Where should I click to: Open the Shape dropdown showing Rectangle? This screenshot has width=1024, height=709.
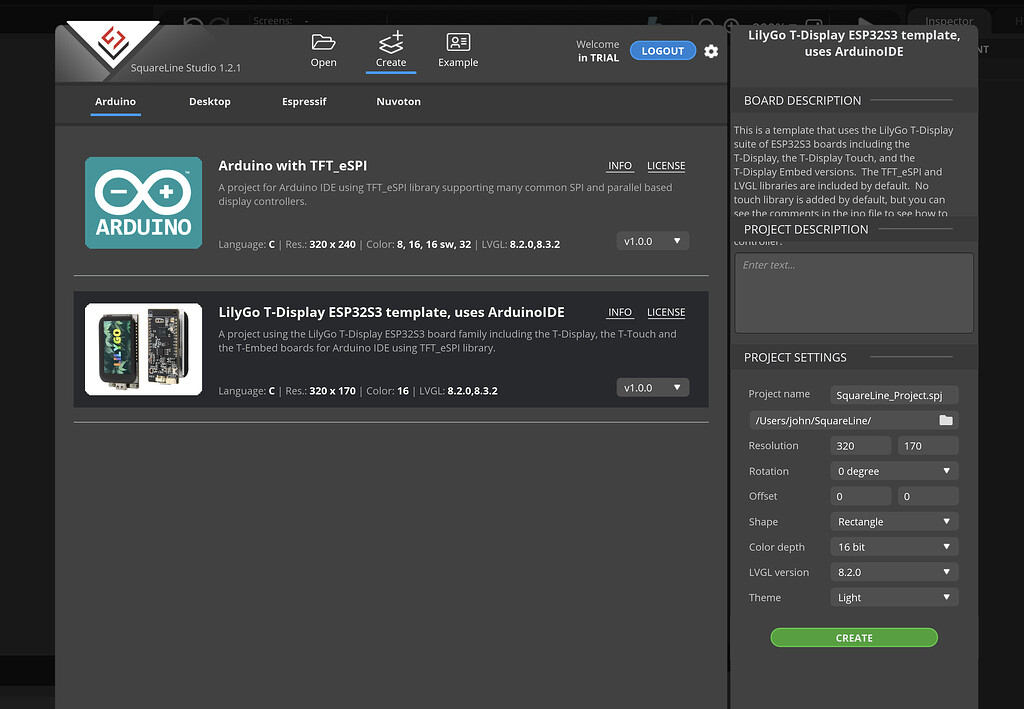[x=894, y=522]
